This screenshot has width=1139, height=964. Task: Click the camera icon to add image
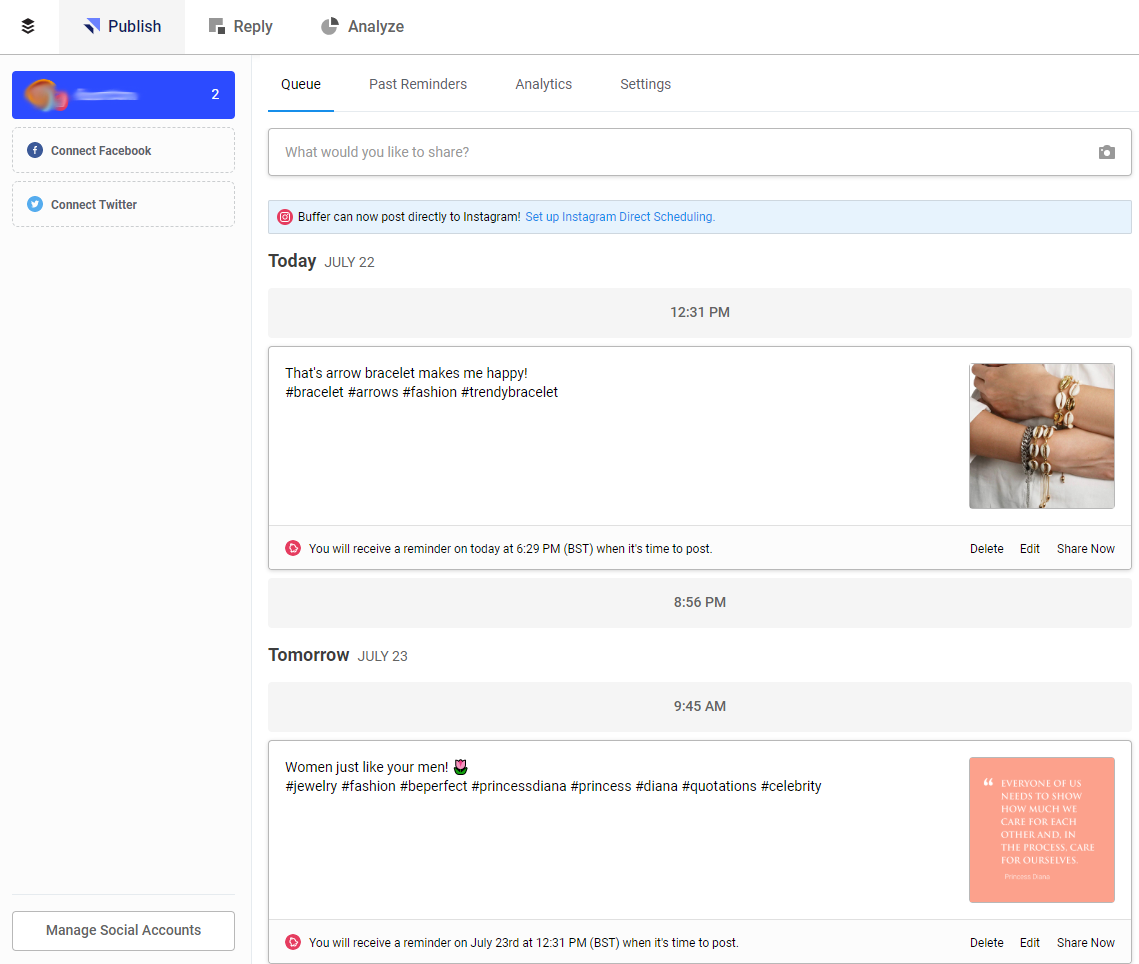tap(1106, 152)
